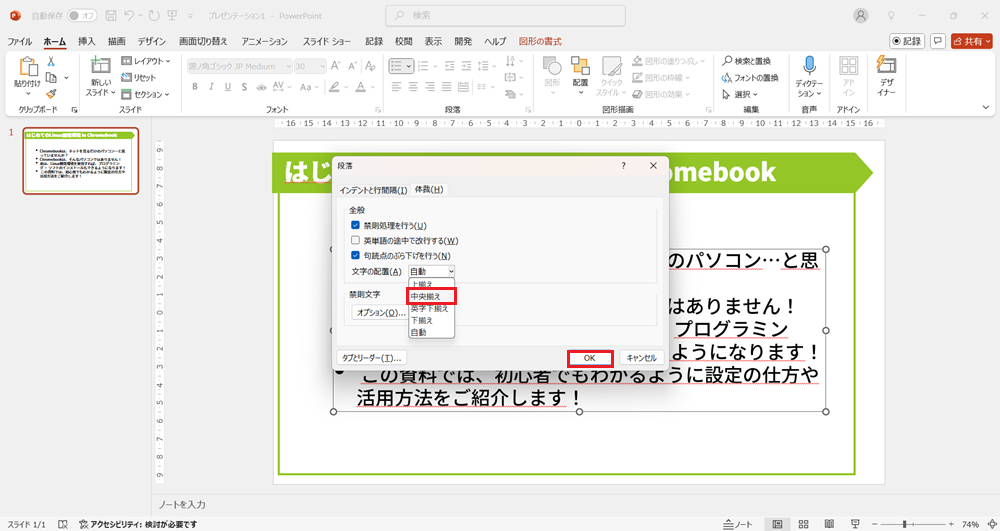1000x531 pixels.
Task: Select 中央揃え from the dropdown list
Action: click(432, 296)
